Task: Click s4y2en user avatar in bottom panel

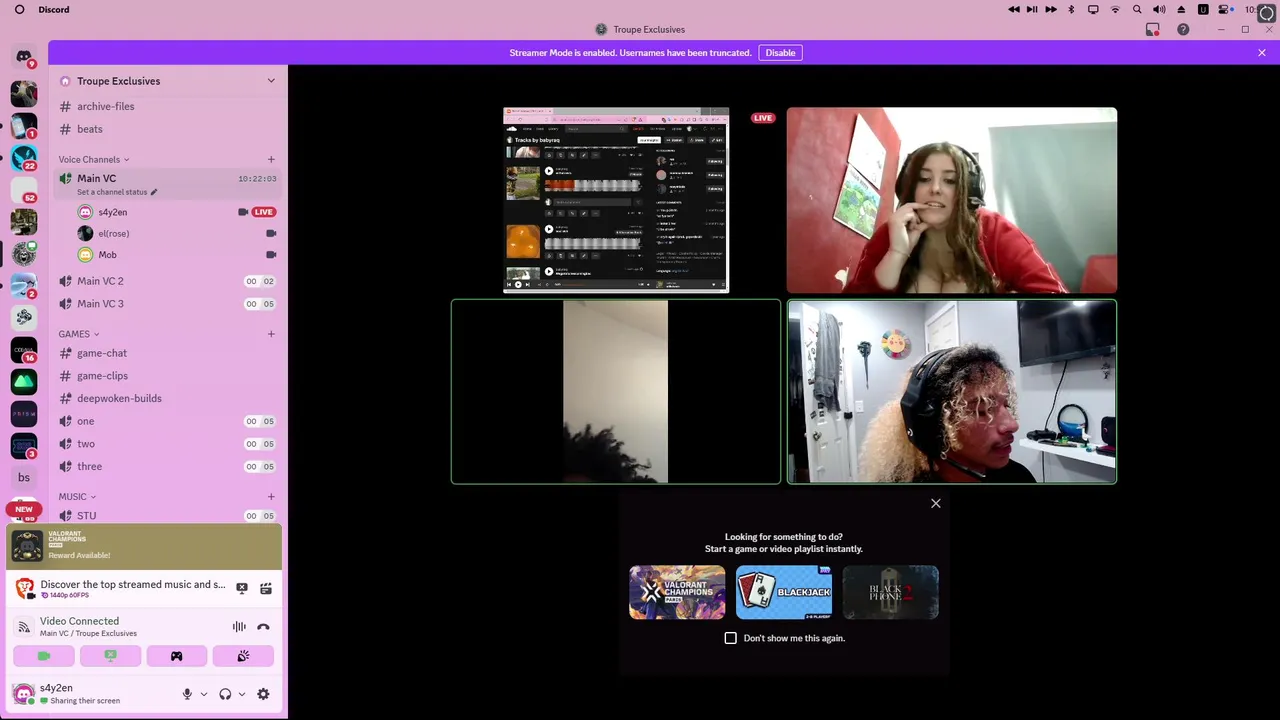Action: coord(22,694)
